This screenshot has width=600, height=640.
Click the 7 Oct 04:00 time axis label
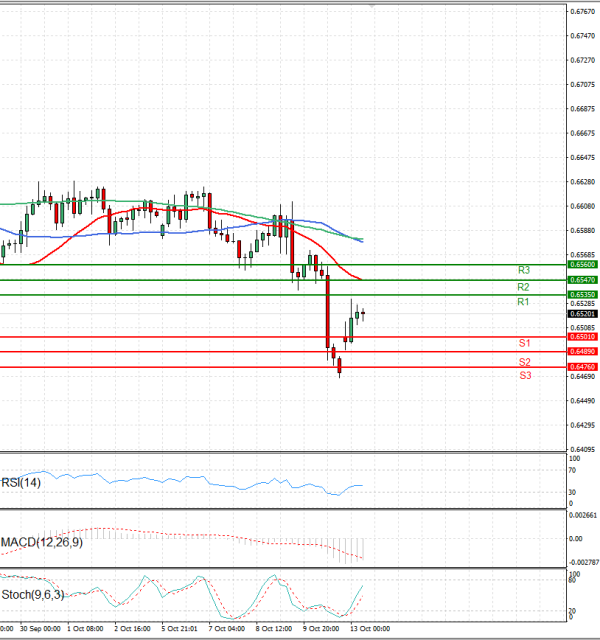(226, 630)
